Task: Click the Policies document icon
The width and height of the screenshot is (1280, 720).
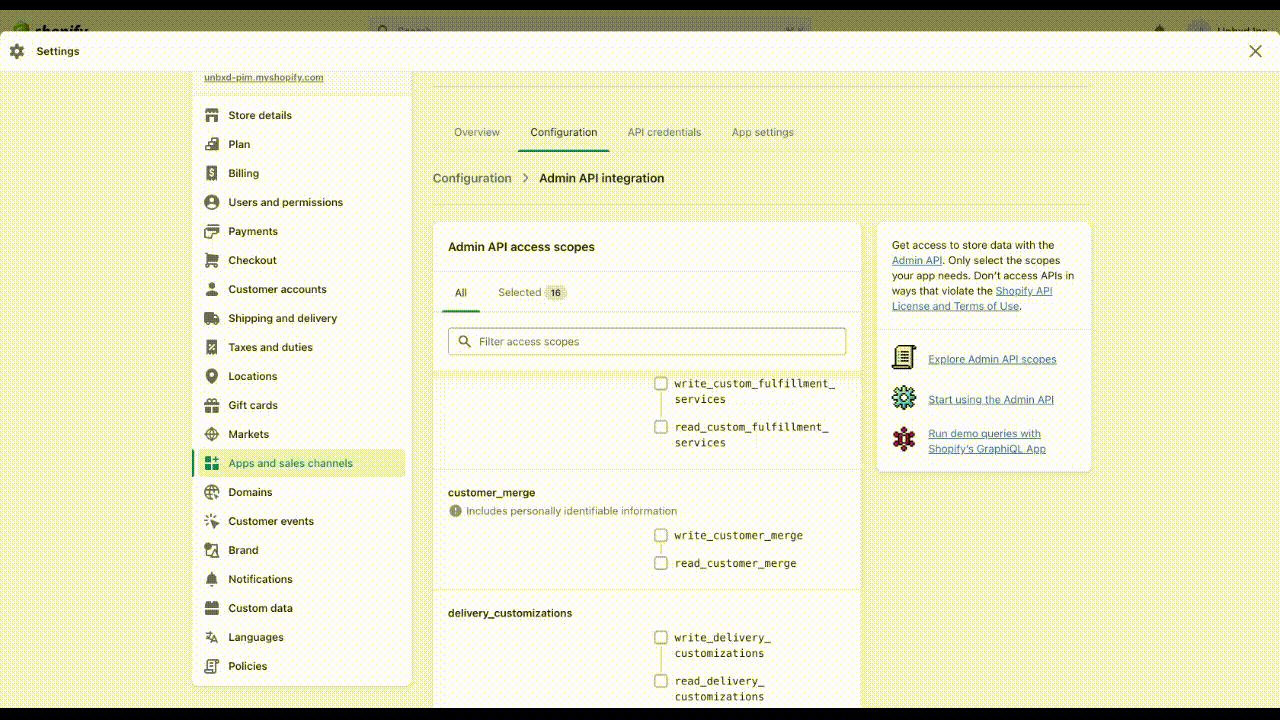Action: (x=211, y=666)
